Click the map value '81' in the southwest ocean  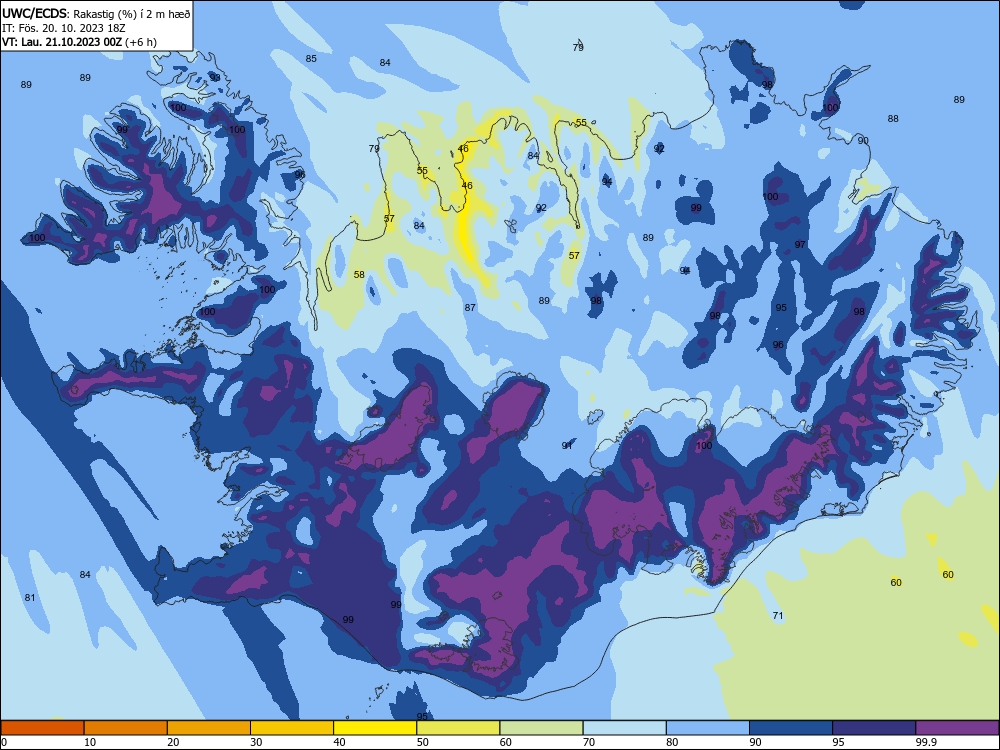pyautogui.click(x=29, y=598)
